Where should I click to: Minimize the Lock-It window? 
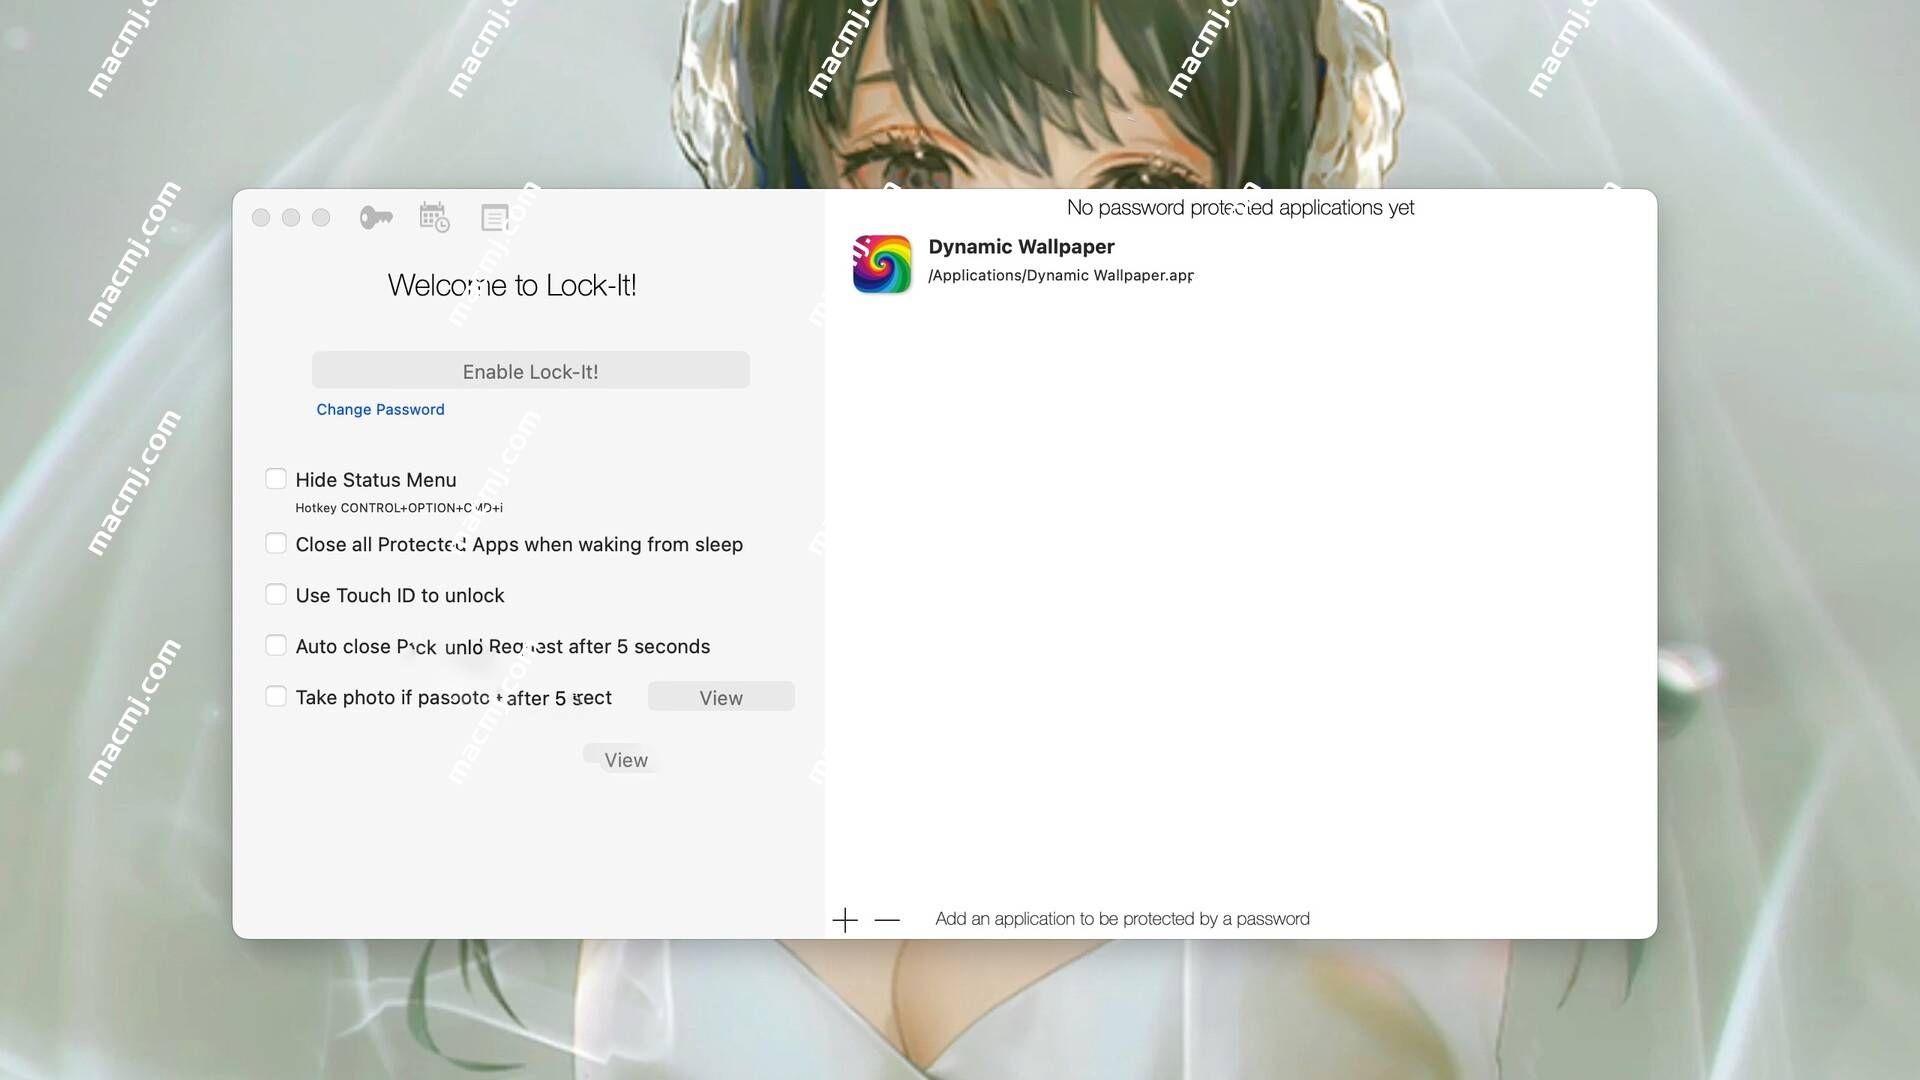pos(291,218)
